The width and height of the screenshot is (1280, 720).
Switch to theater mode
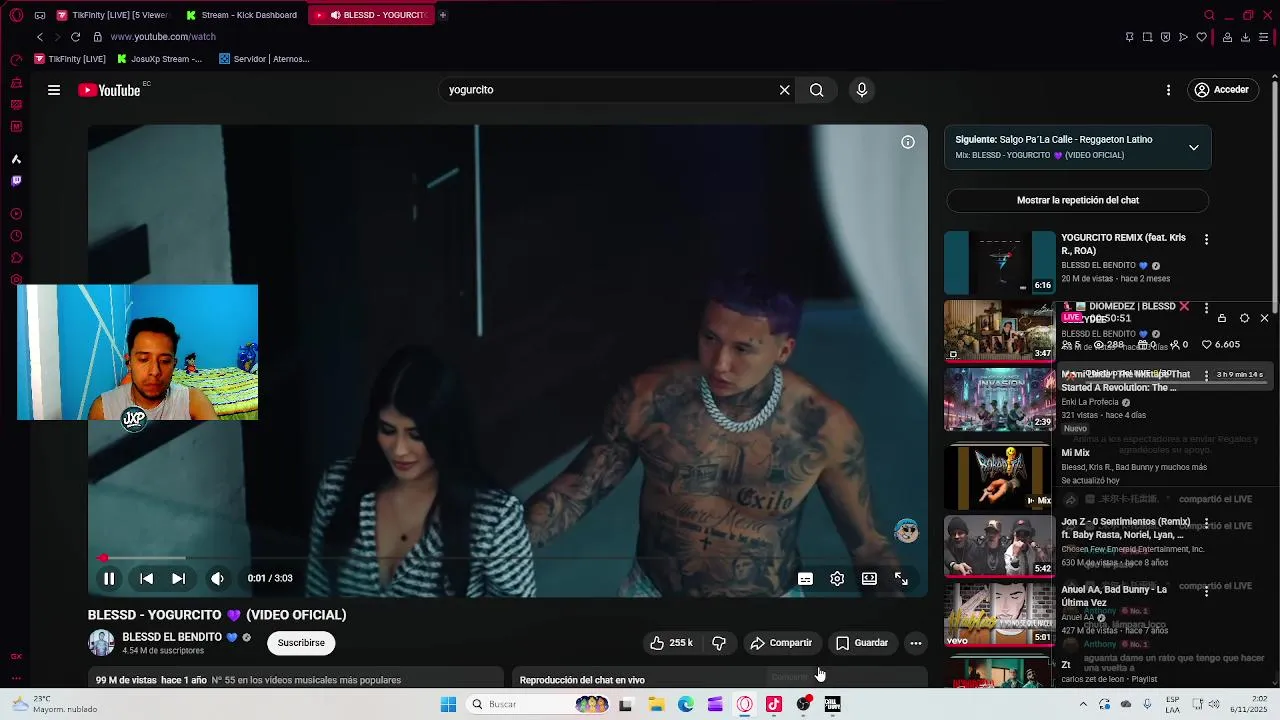(869, 578)
